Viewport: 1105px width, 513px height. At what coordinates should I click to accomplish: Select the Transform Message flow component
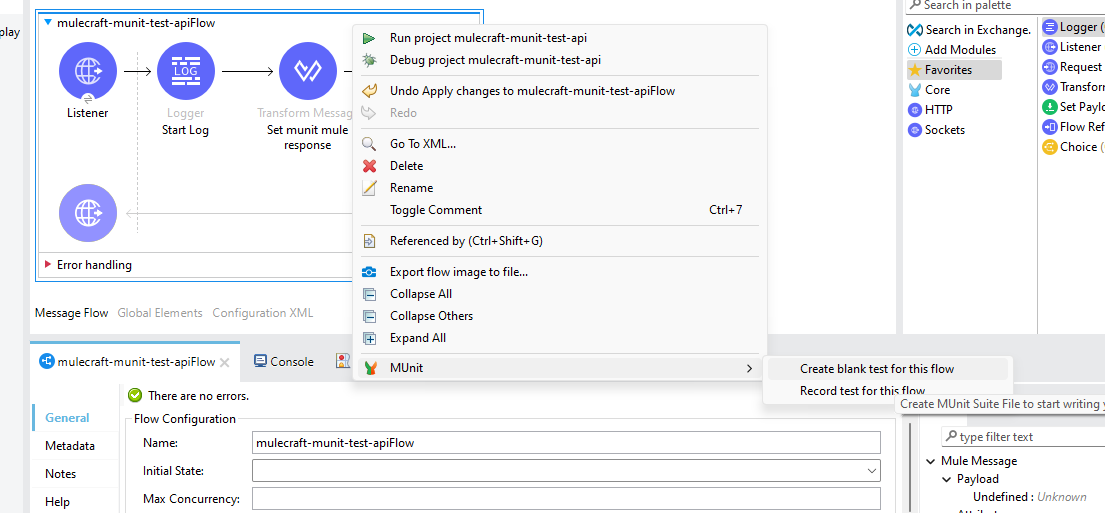(307, 71)
